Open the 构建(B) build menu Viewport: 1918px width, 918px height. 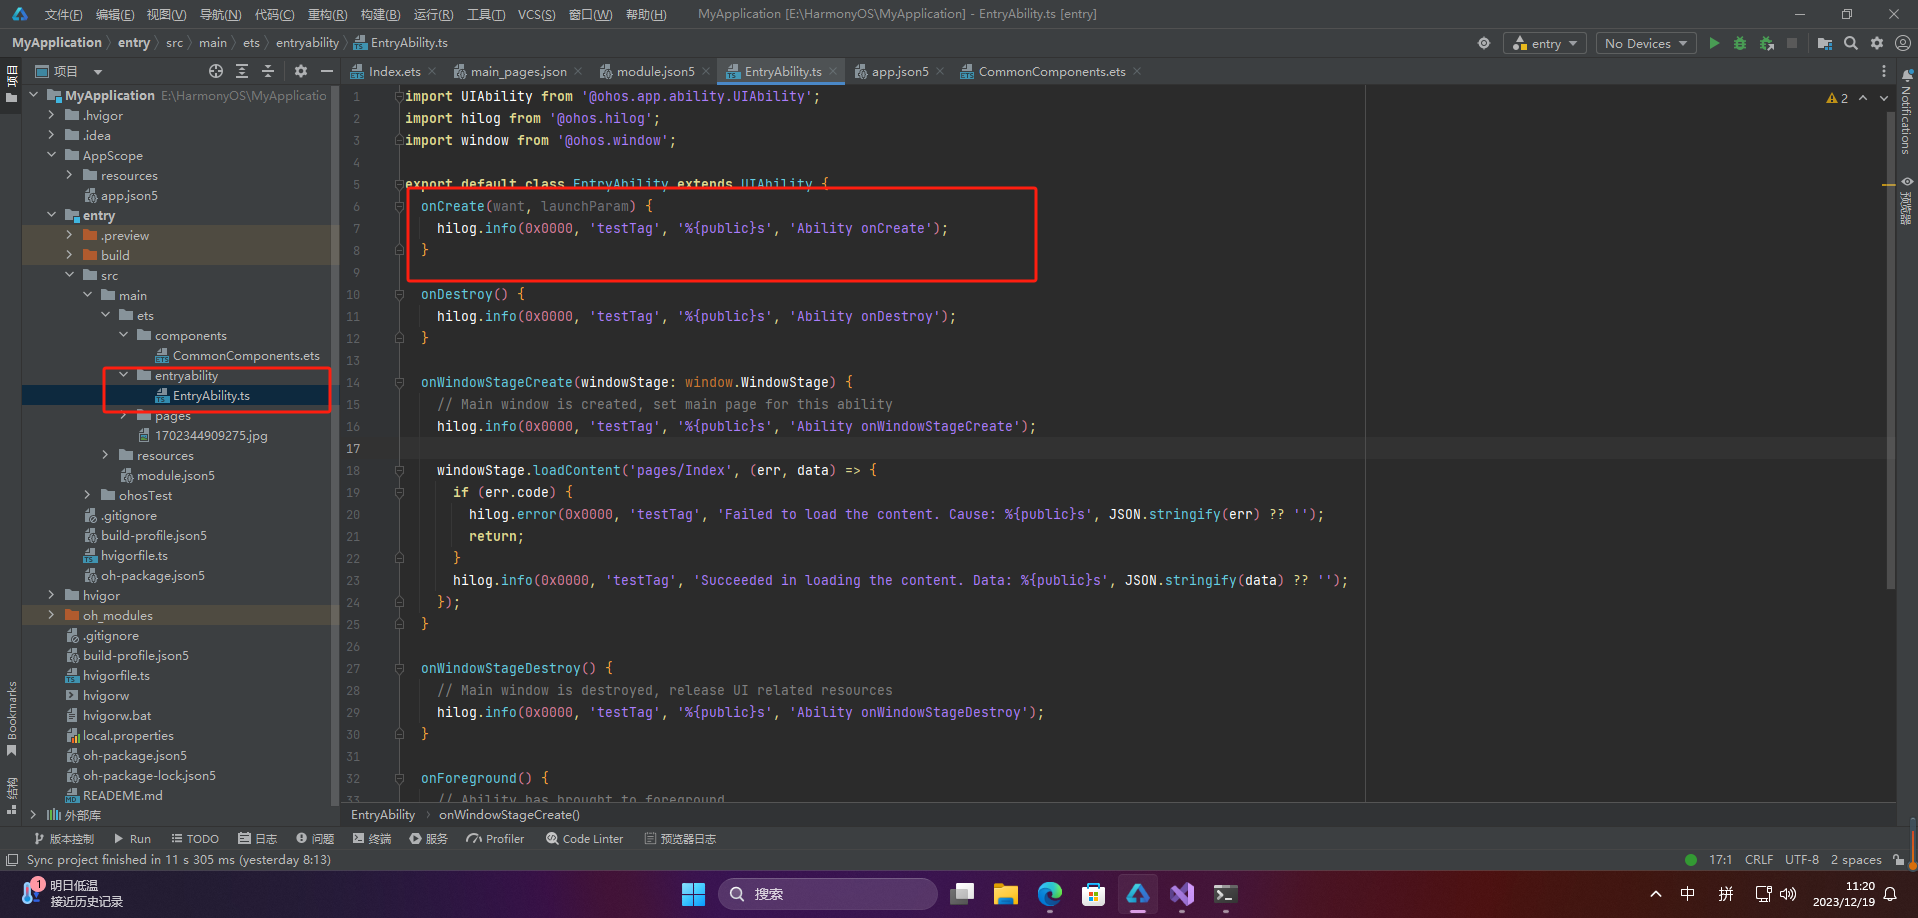pyautogui.click(x=380, y=14)
